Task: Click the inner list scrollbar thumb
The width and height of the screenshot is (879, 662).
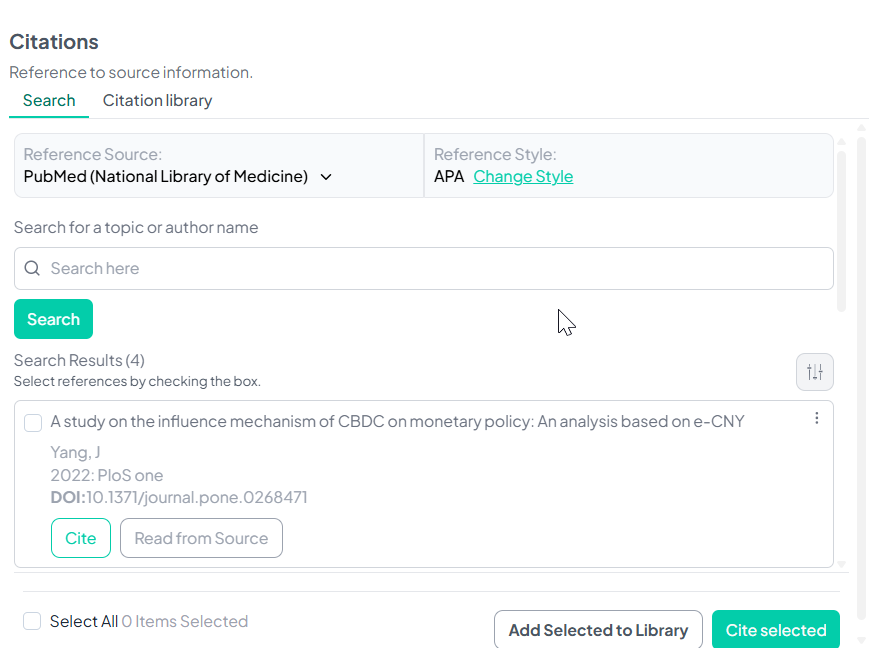Action: point(841,230)
